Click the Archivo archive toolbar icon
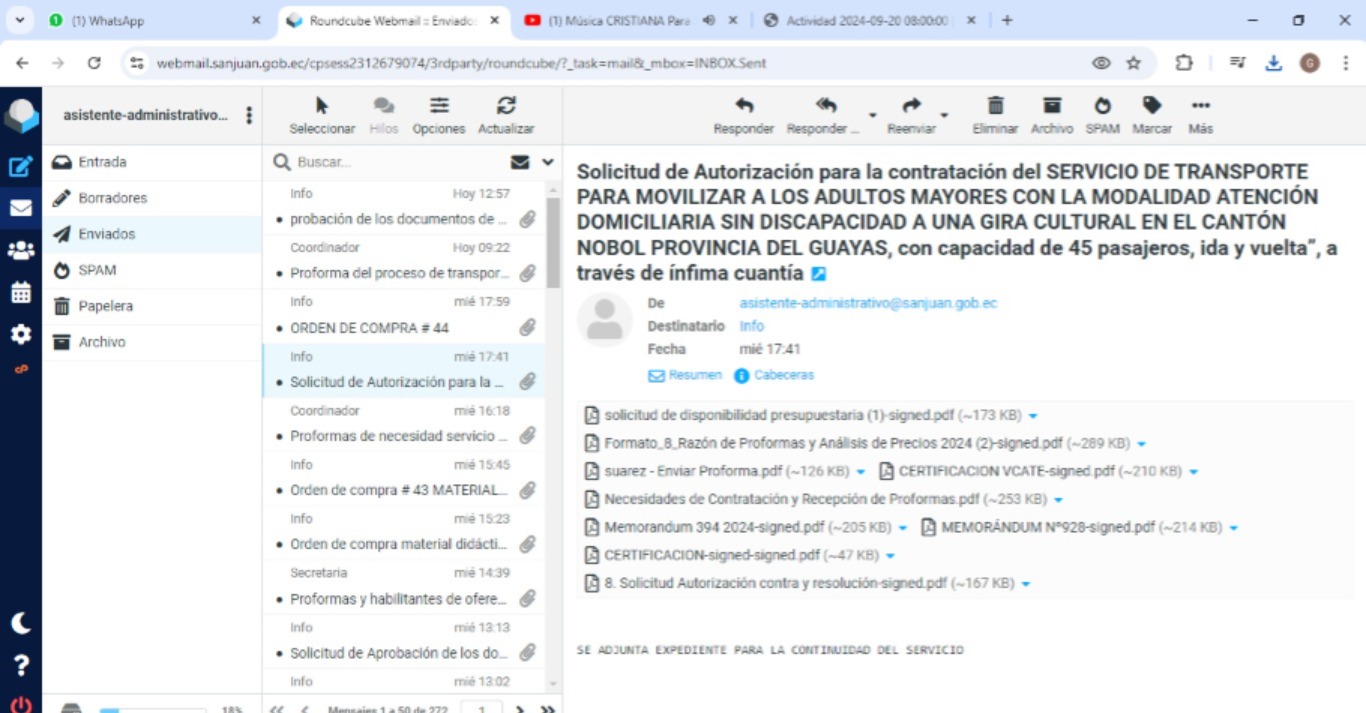 tap(1051, 106)
